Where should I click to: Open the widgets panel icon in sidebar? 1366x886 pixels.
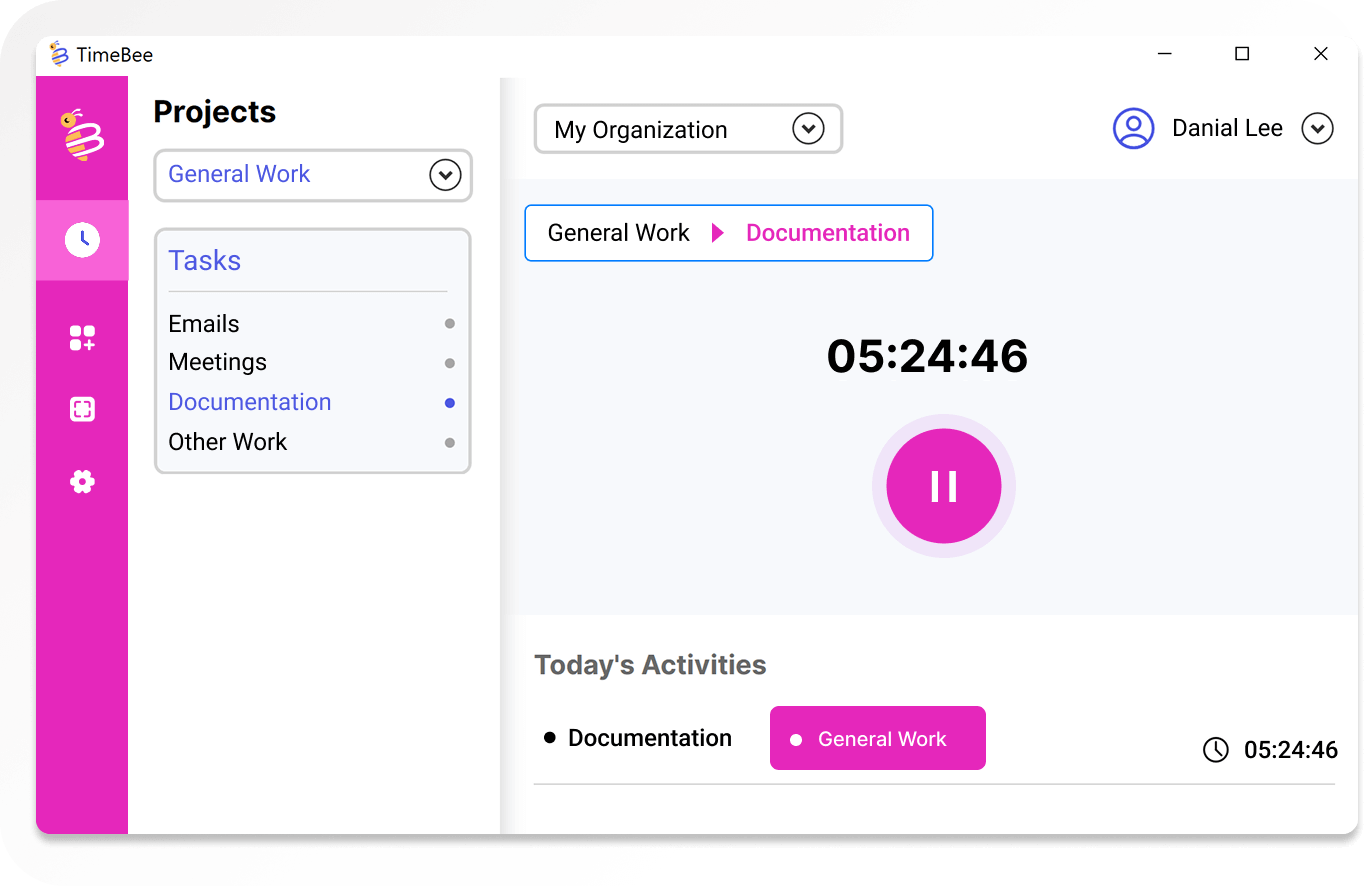click(82, 337)
